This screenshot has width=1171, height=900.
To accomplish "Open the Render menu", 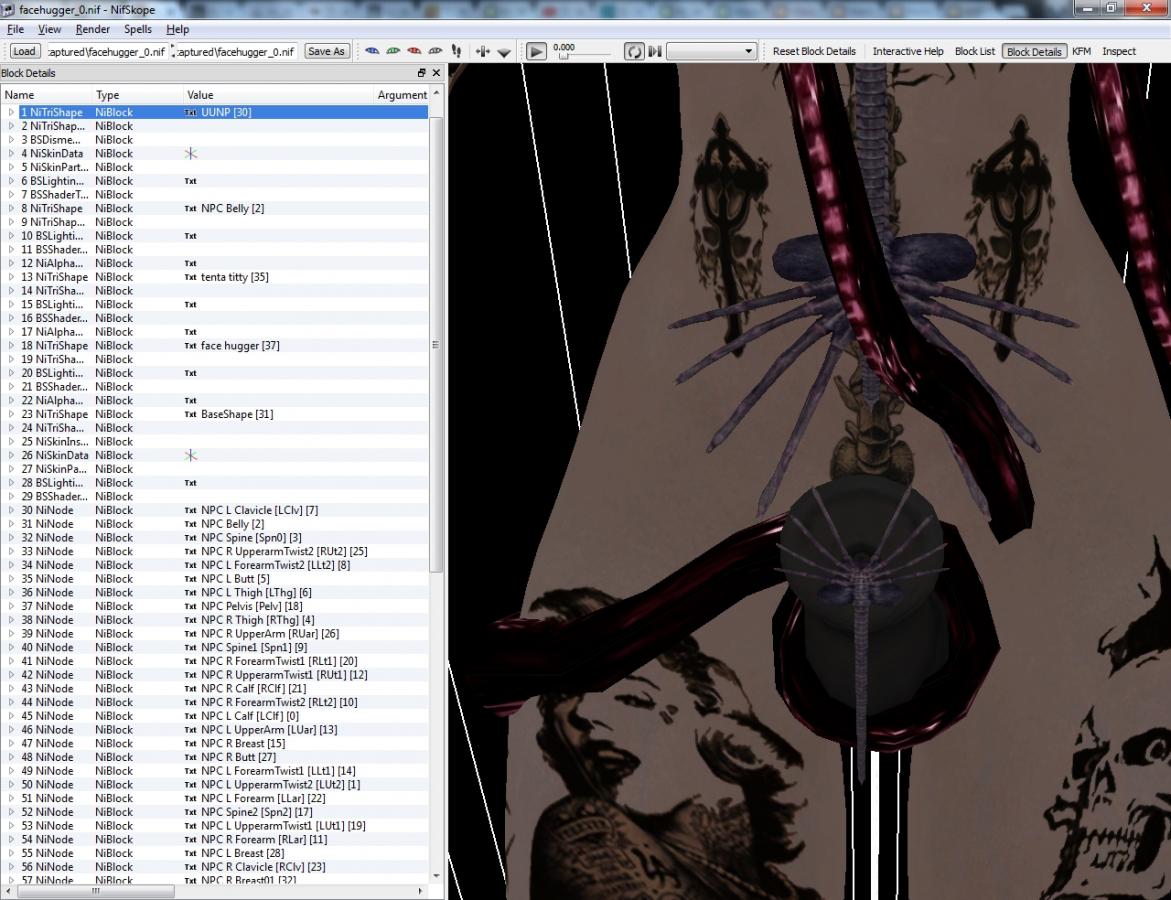I will 93,29.
